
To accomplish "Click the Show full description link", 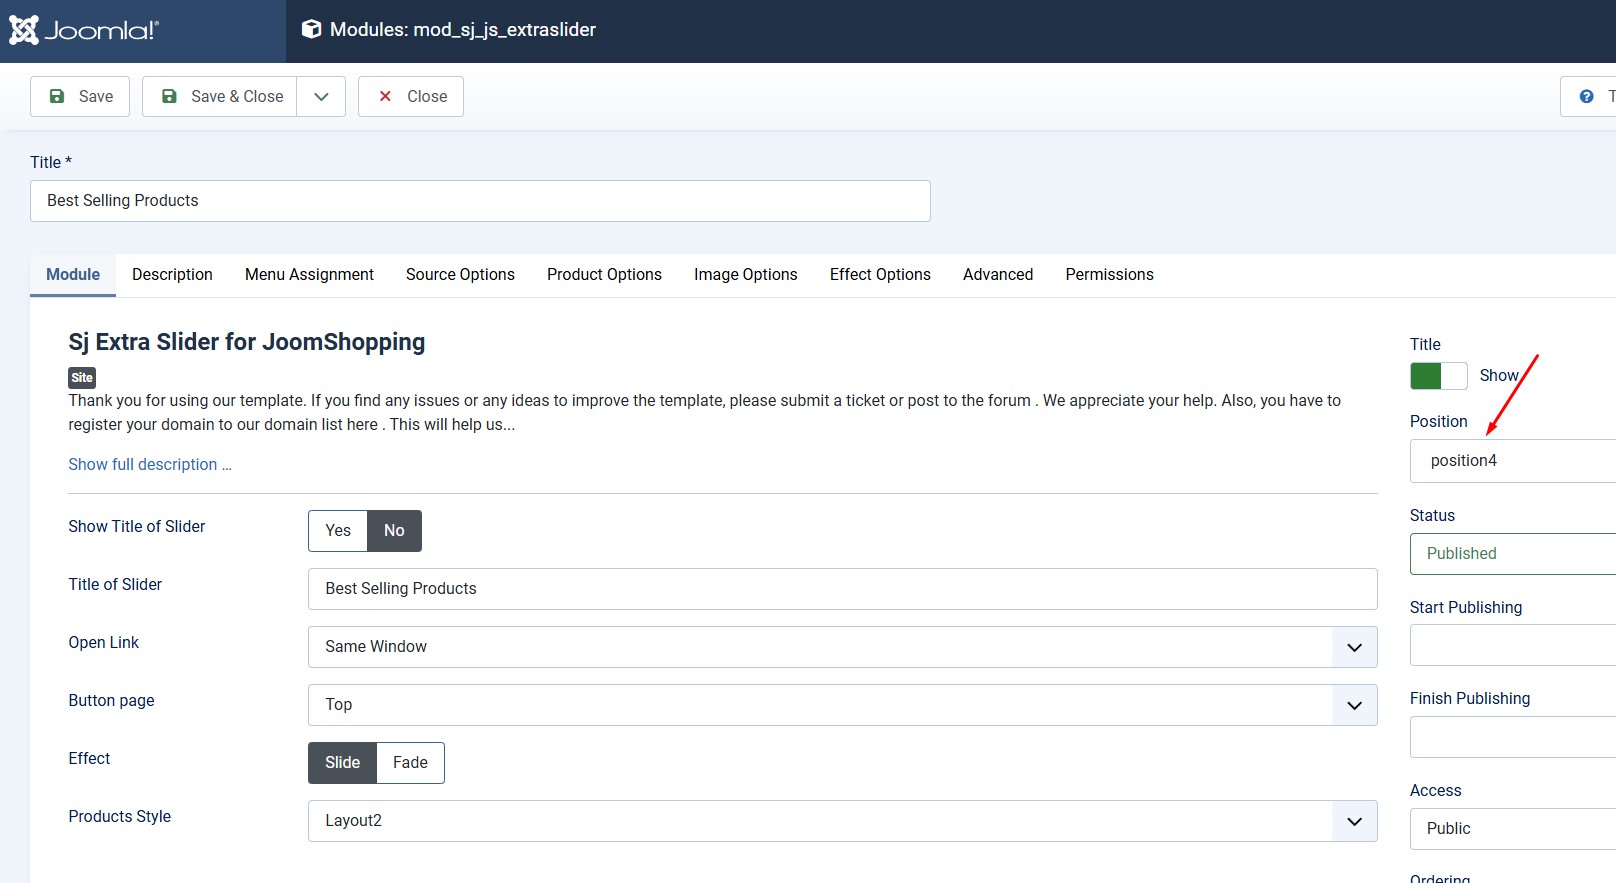I will click(x=150, y=464).
